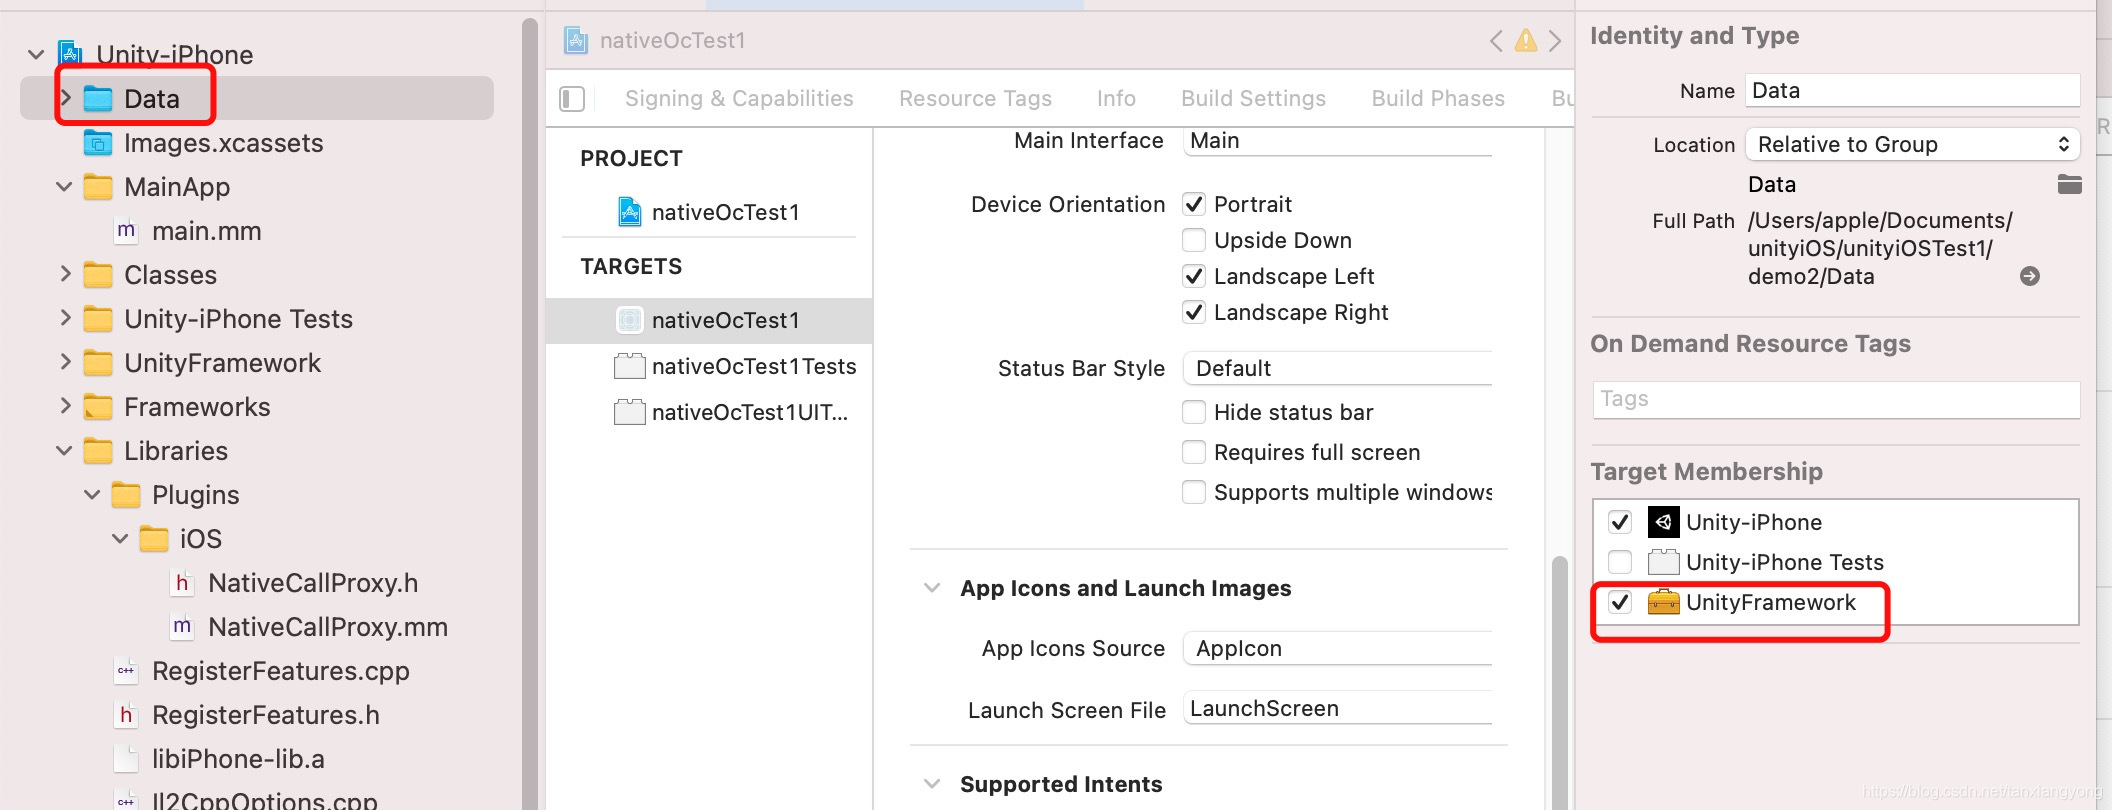Open the Resource Tags tab
2112x810 pixels.
point(975,98)
